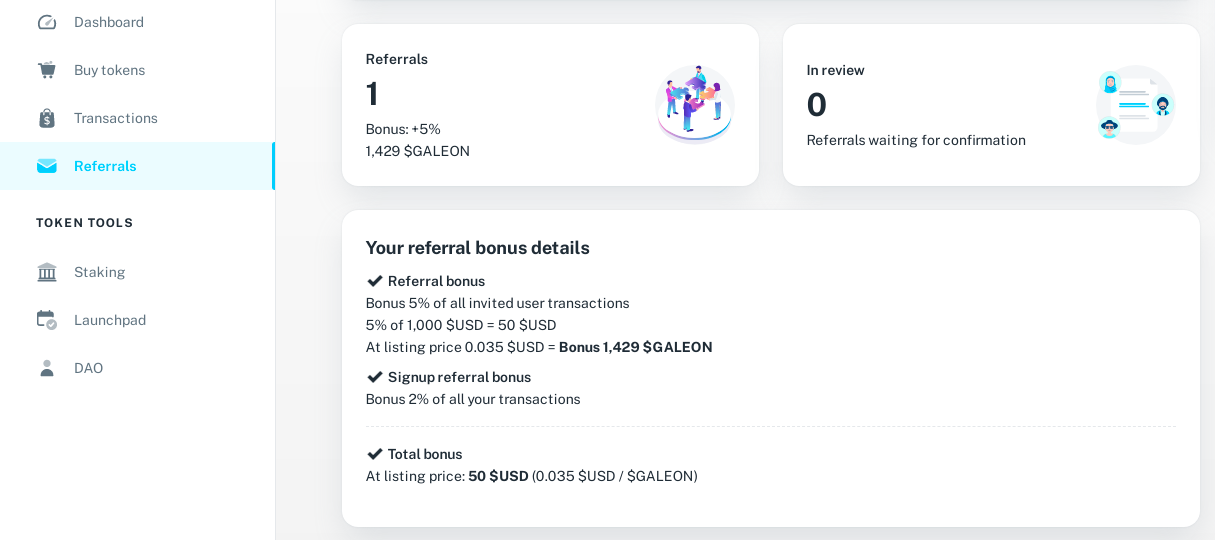Screen dimensions: 1215x540
Task: Go to Buy tokens page
Action: pyautogui.click(x=110, y=70)
